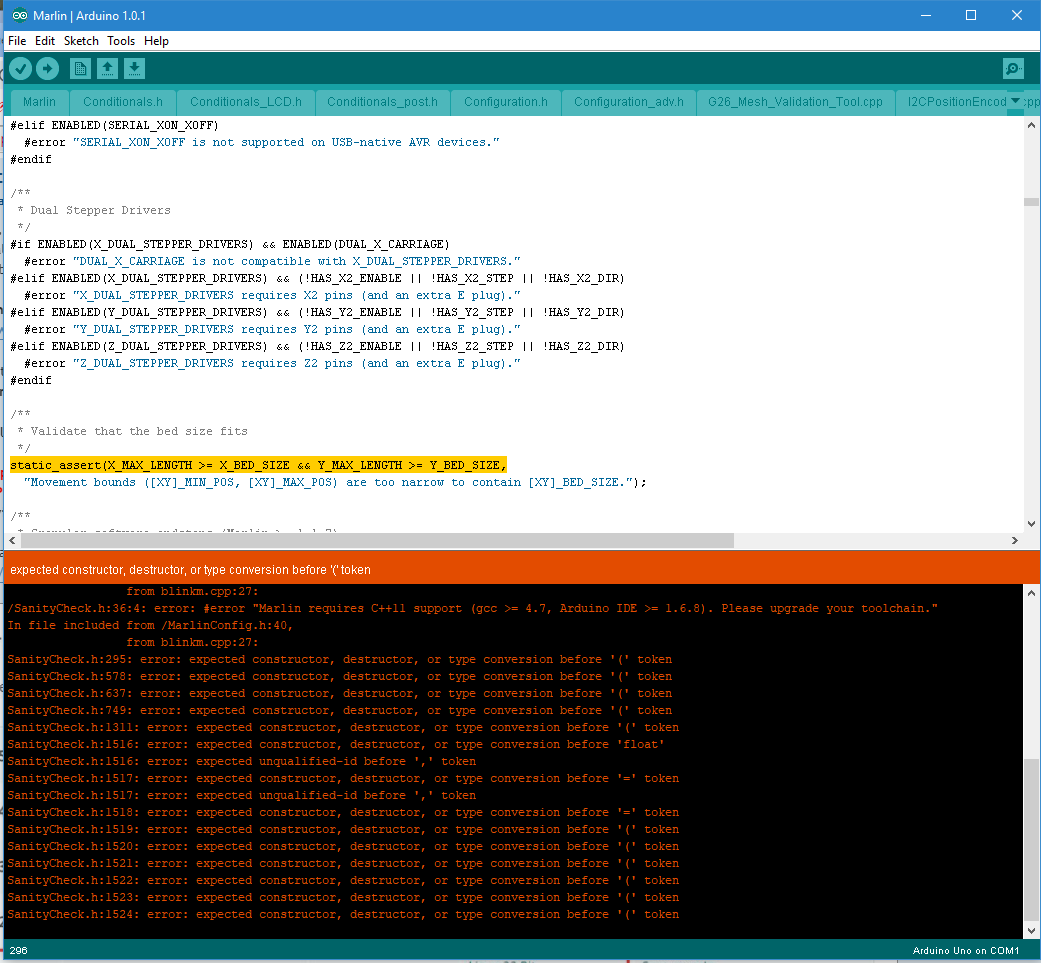The width and height of the screenshot is (1041, 963).
Task: Click the highlighted static_assert line
Action: pyautogui.click(x=258, y=465)
